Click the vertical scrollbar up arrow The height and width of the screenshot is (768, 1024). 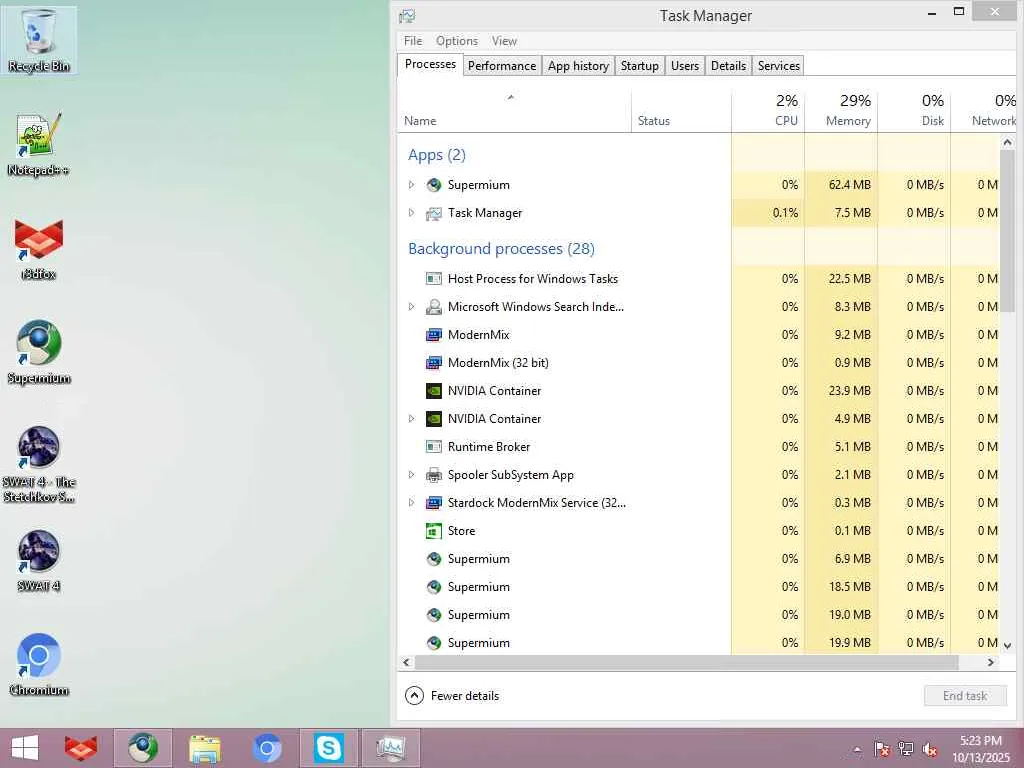coord(1007,142)
